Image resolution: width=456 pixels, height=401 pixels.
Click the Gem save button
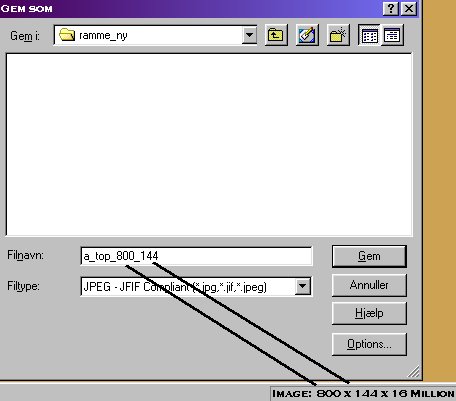coord(369,256)
